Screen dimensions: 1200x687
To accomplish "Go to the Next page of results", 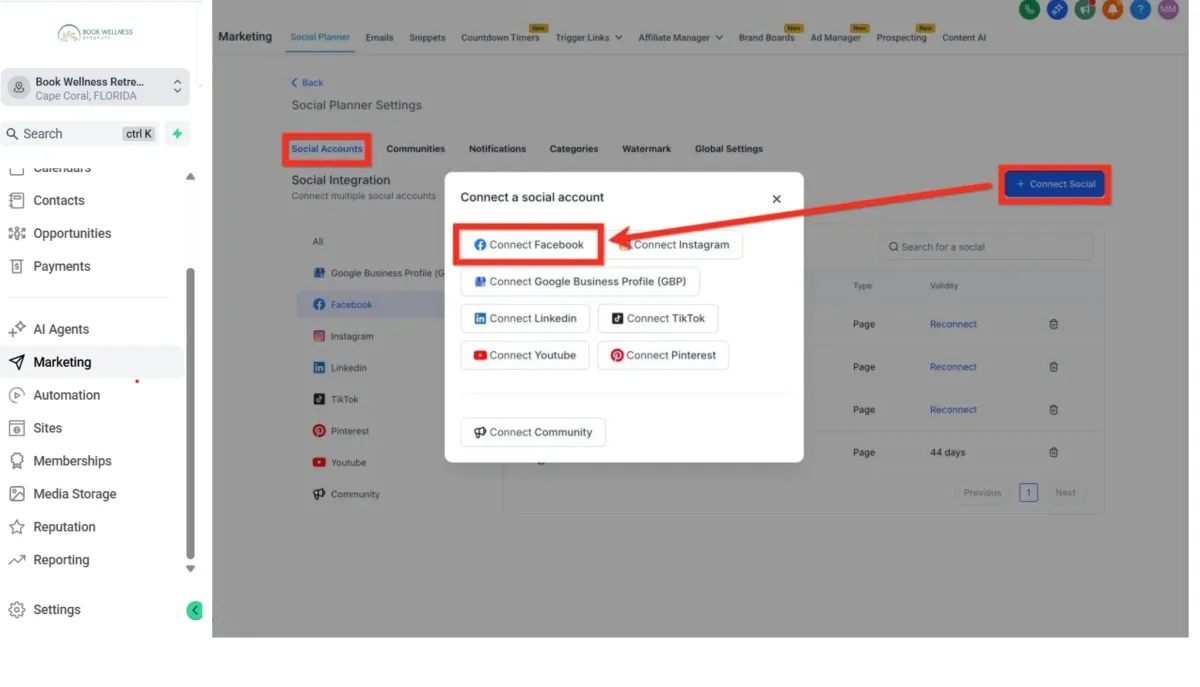I will [x=1065, y=493].
